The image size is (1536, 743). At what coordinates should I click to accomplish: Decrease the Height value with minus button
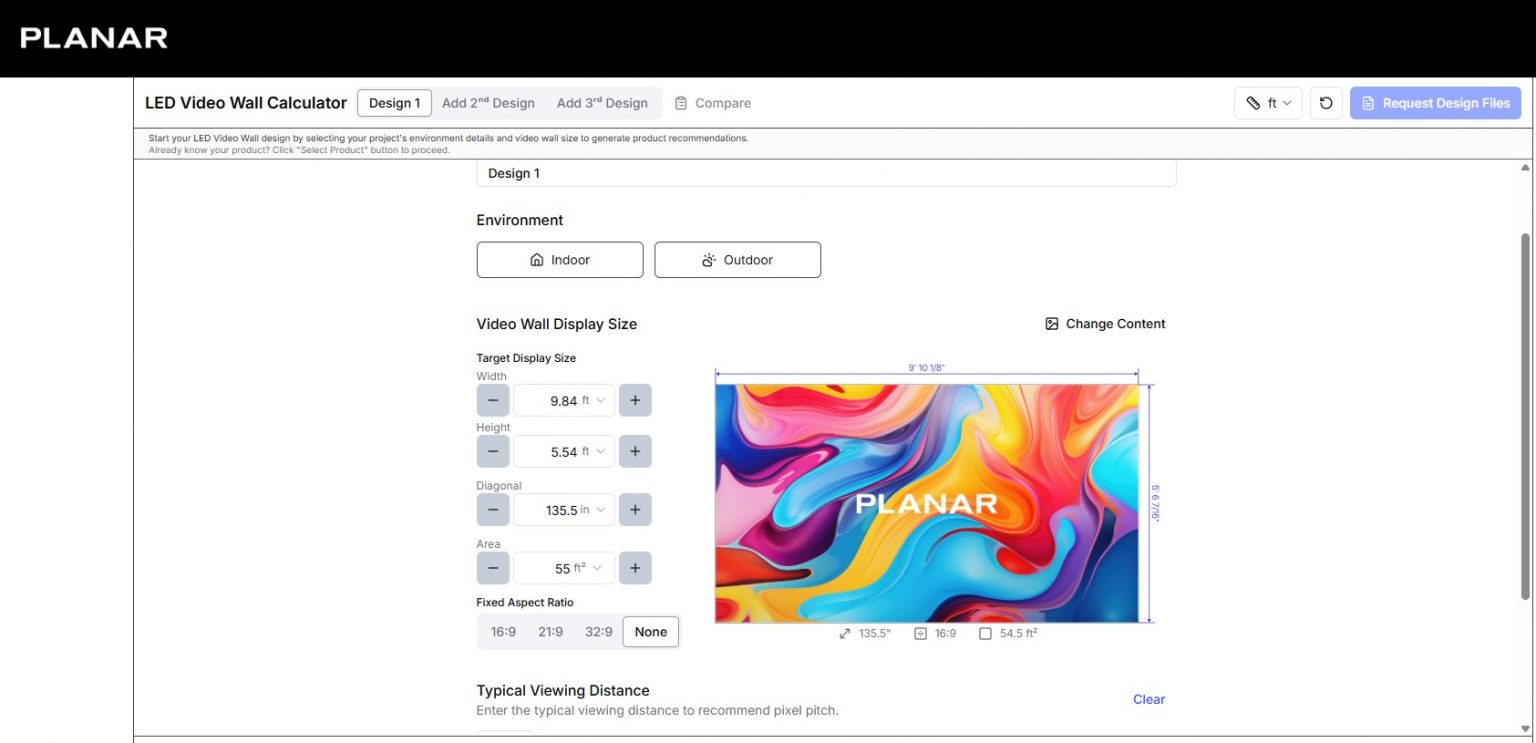click(492, 451)
